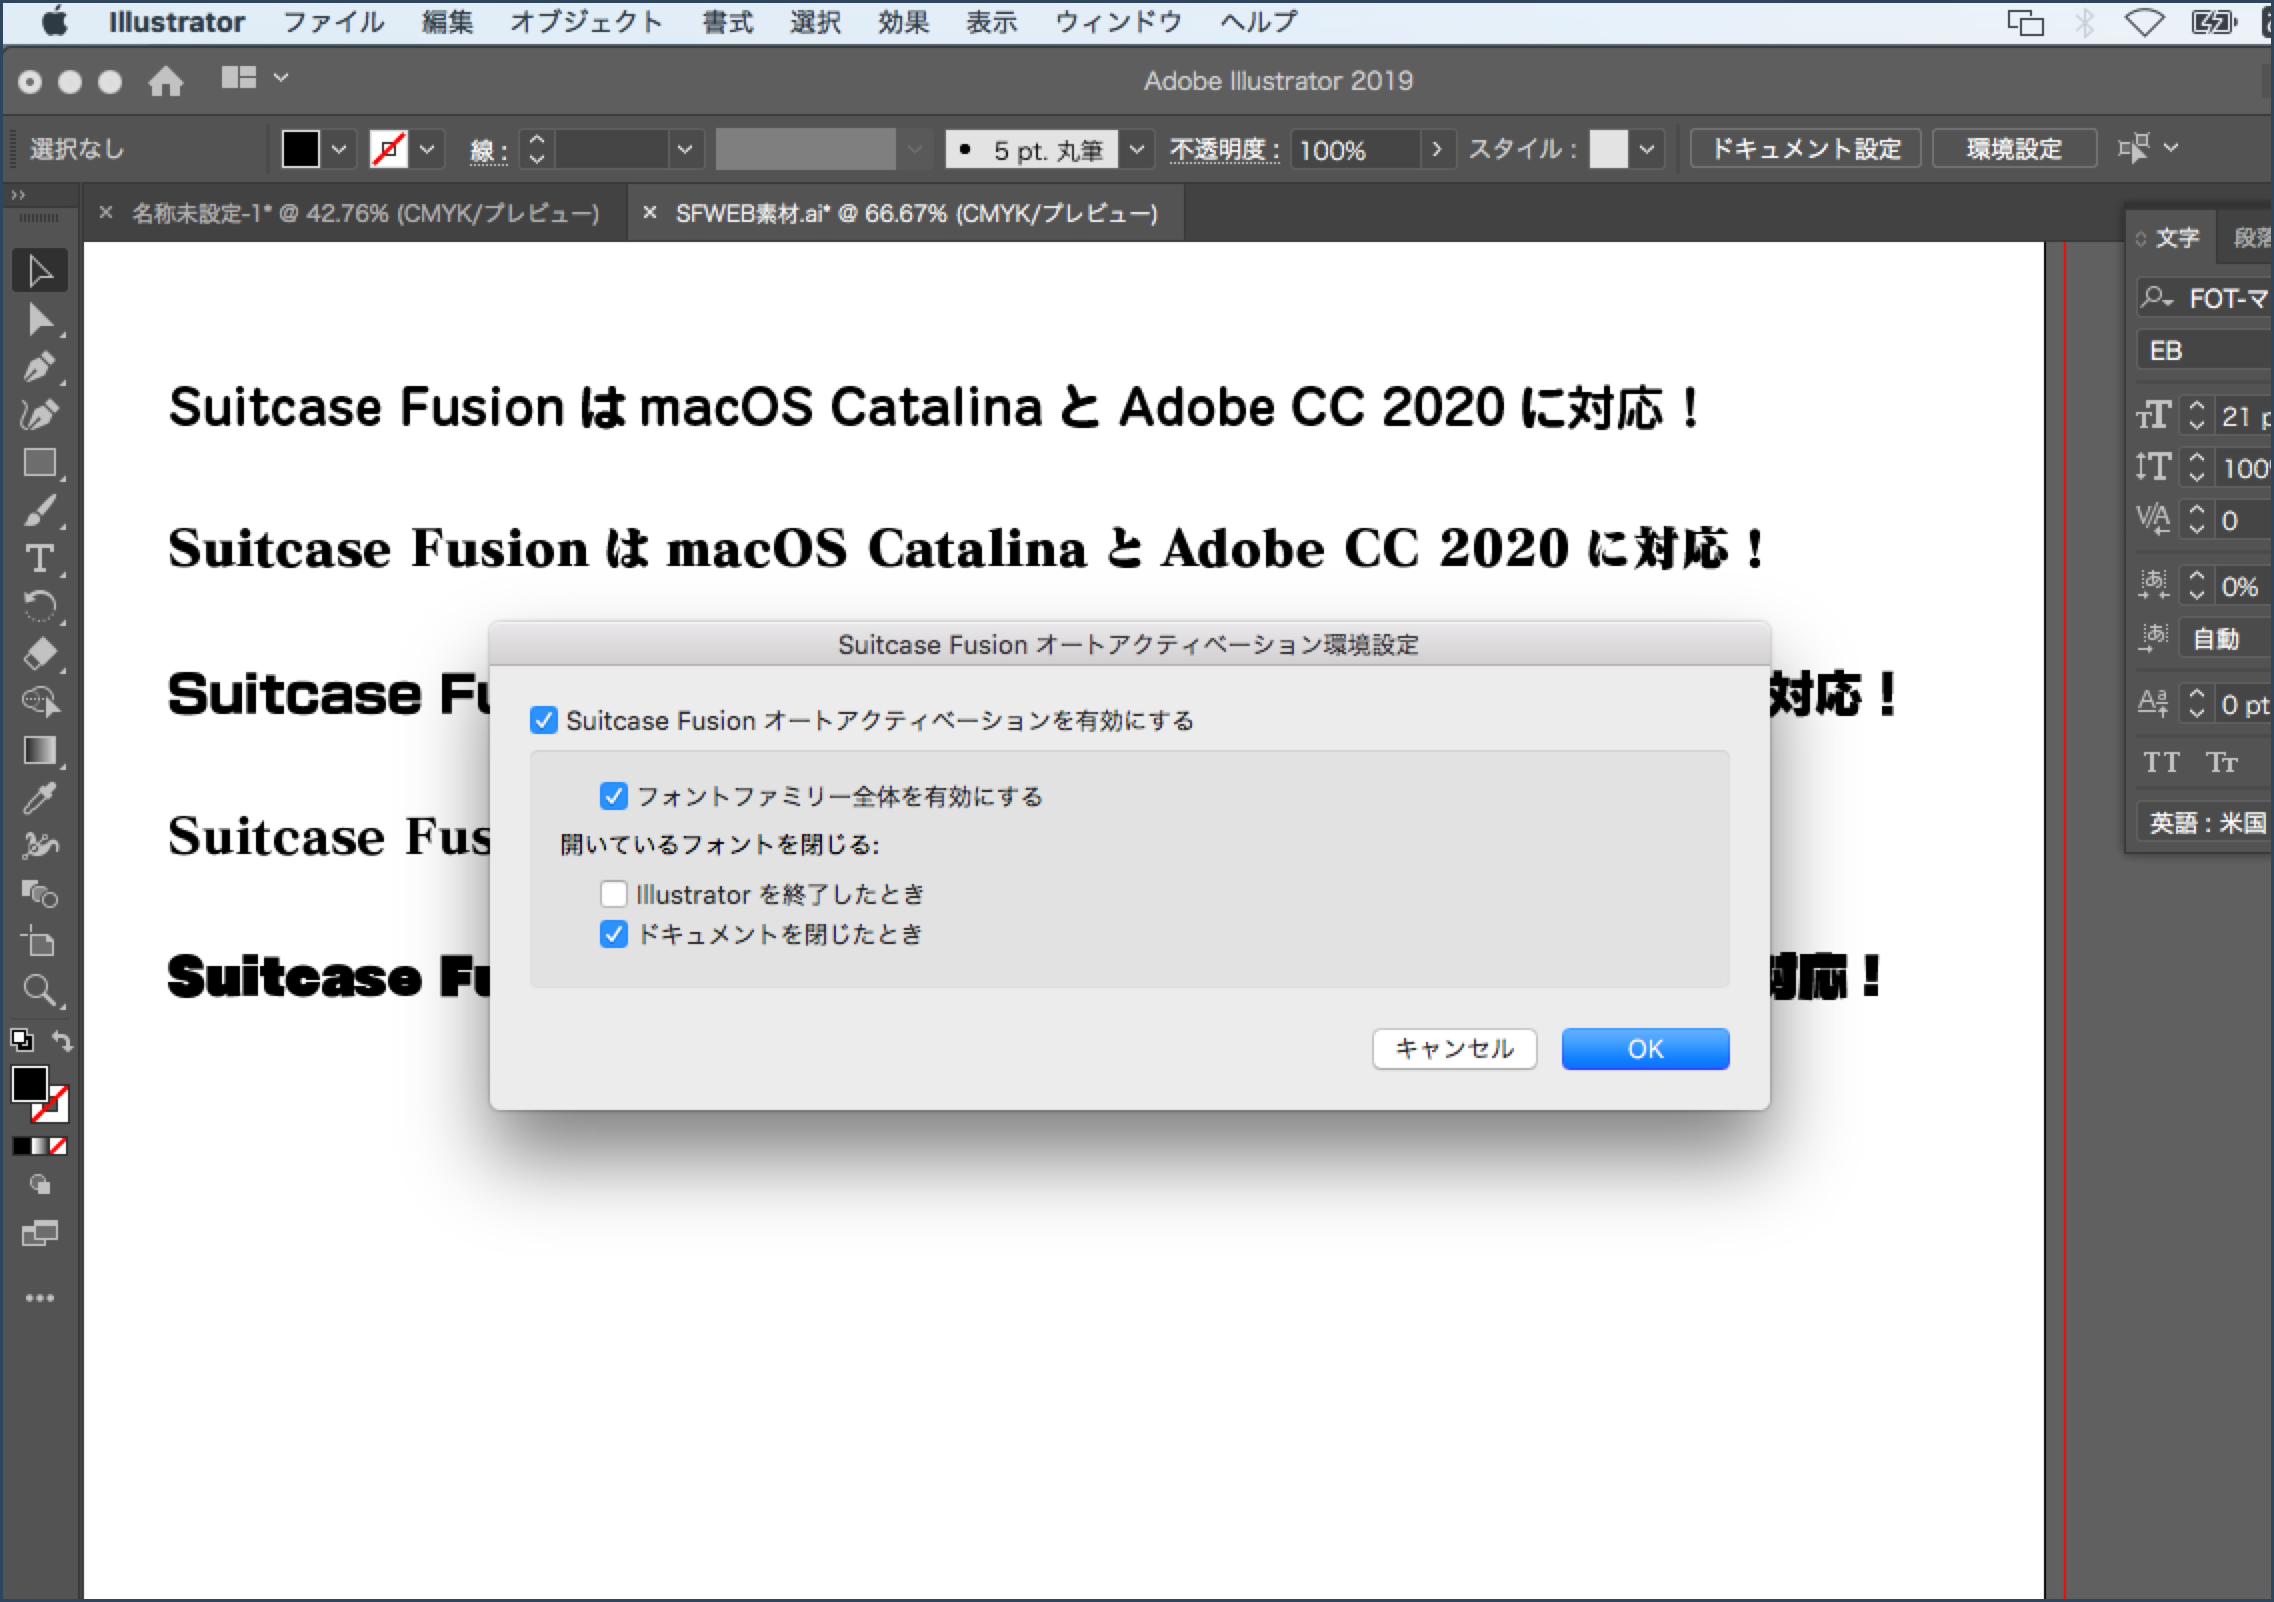Click the 不透明度 opacity label link
The width and height of the screenshot is (2274, 1602).
click(x=1224, y=150)
